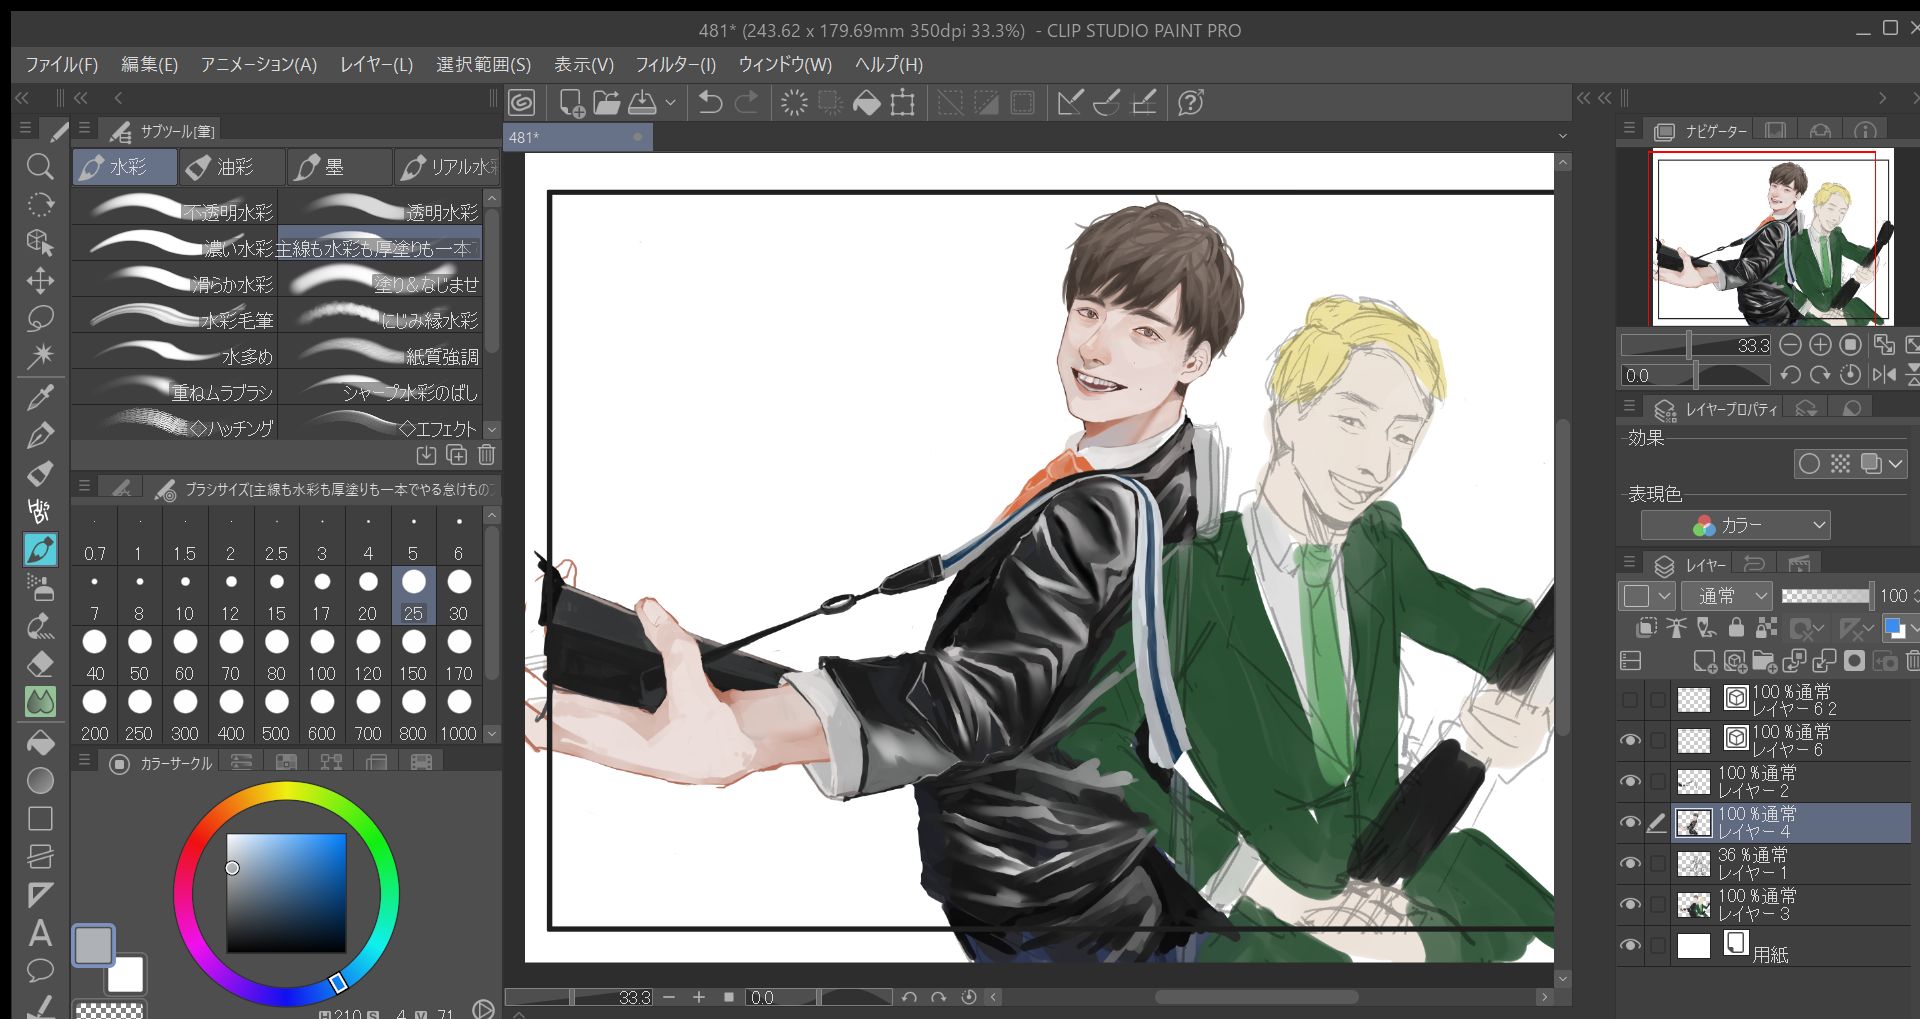Image resolution: width=1920 pixels, height=1019 pixels.
Task: Select the Fill bucket tool
Action: [40, 742]
